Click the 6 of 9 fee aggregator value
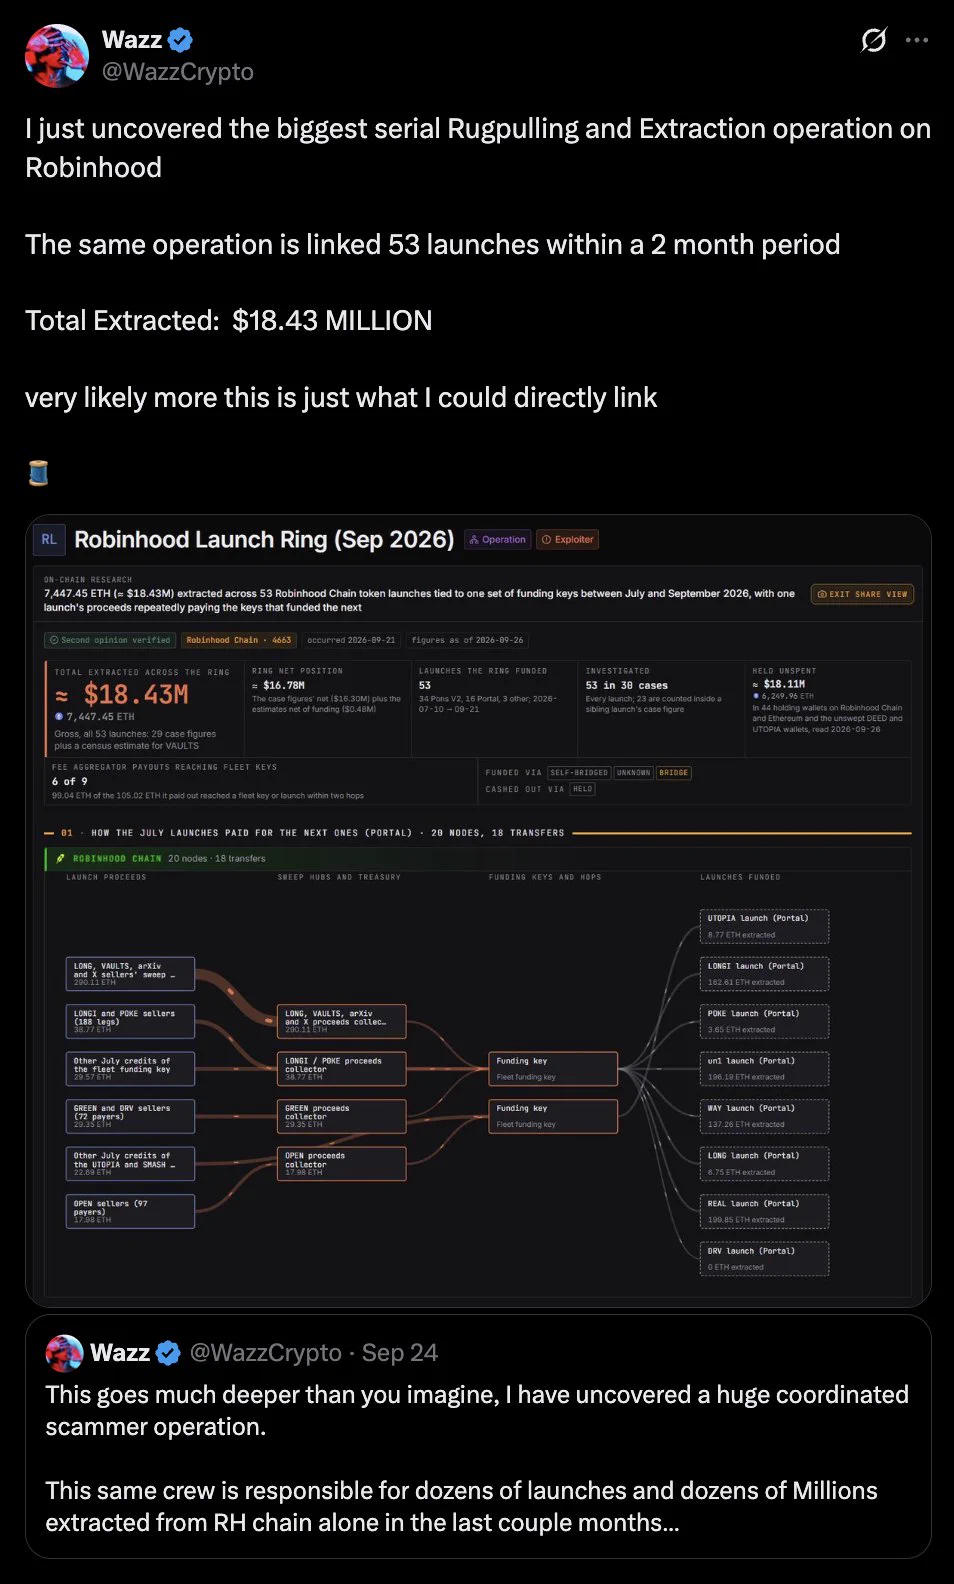954x1584 pixels. point(70,781)
